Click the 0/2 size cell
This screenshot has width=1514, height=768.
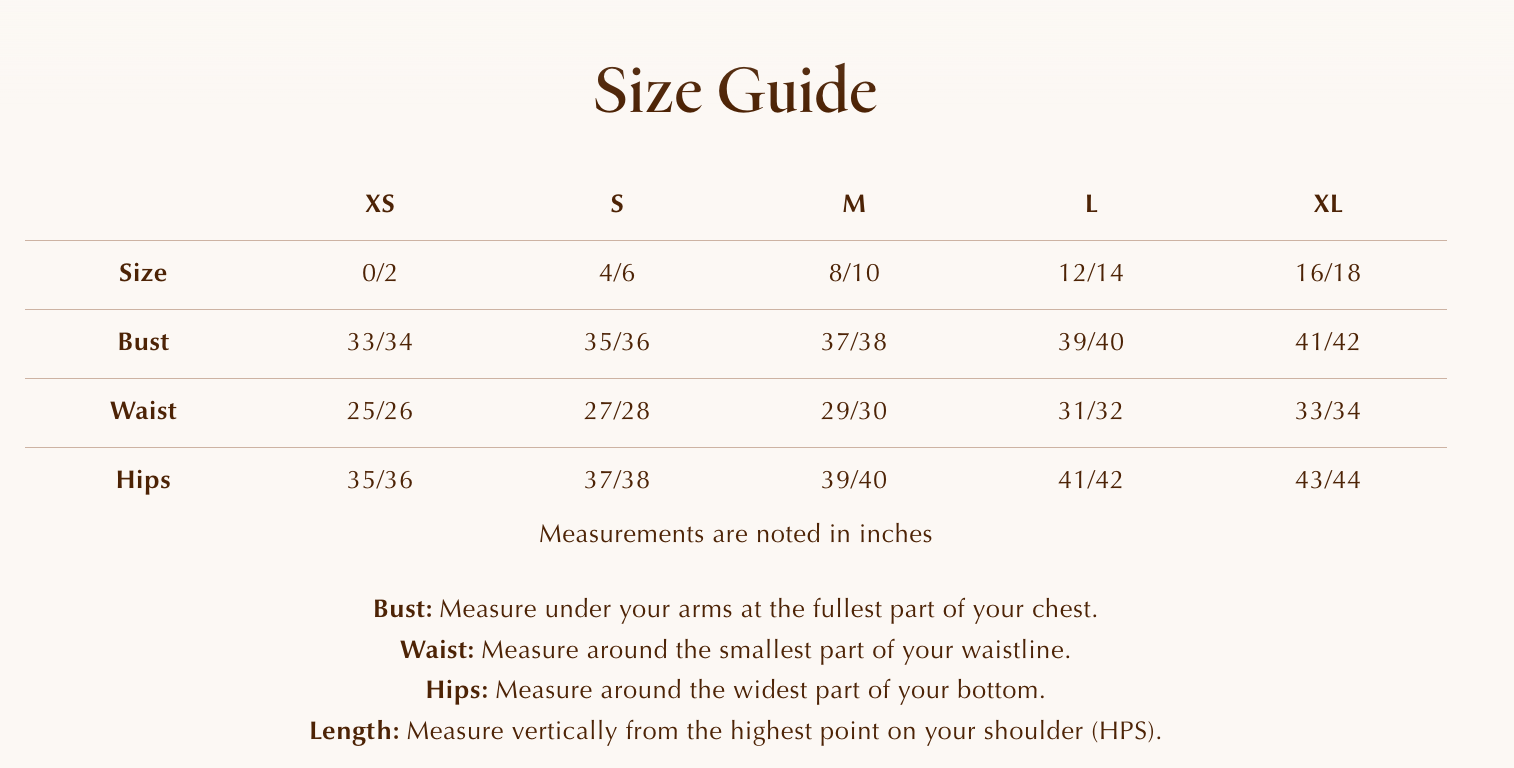[380, 273]
